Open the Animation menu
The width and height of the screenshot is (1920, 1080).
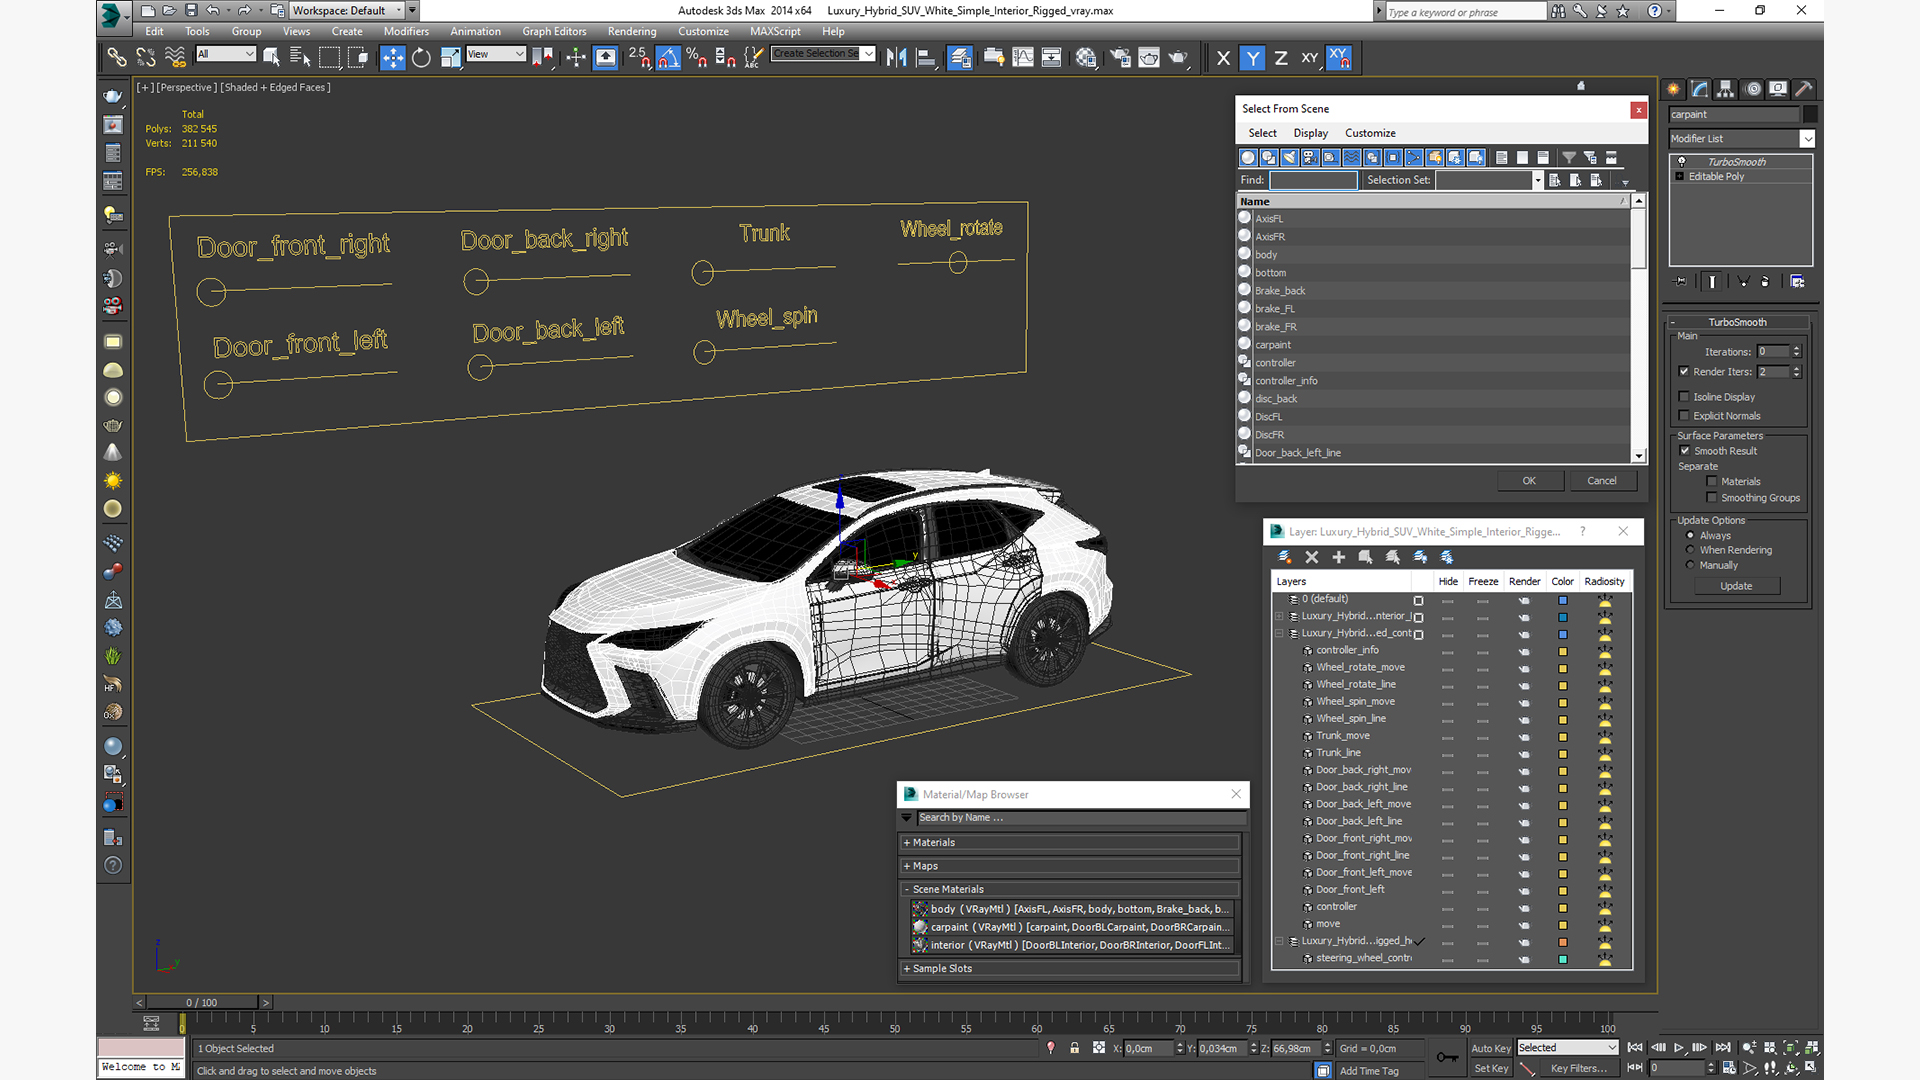pos(475,32)
